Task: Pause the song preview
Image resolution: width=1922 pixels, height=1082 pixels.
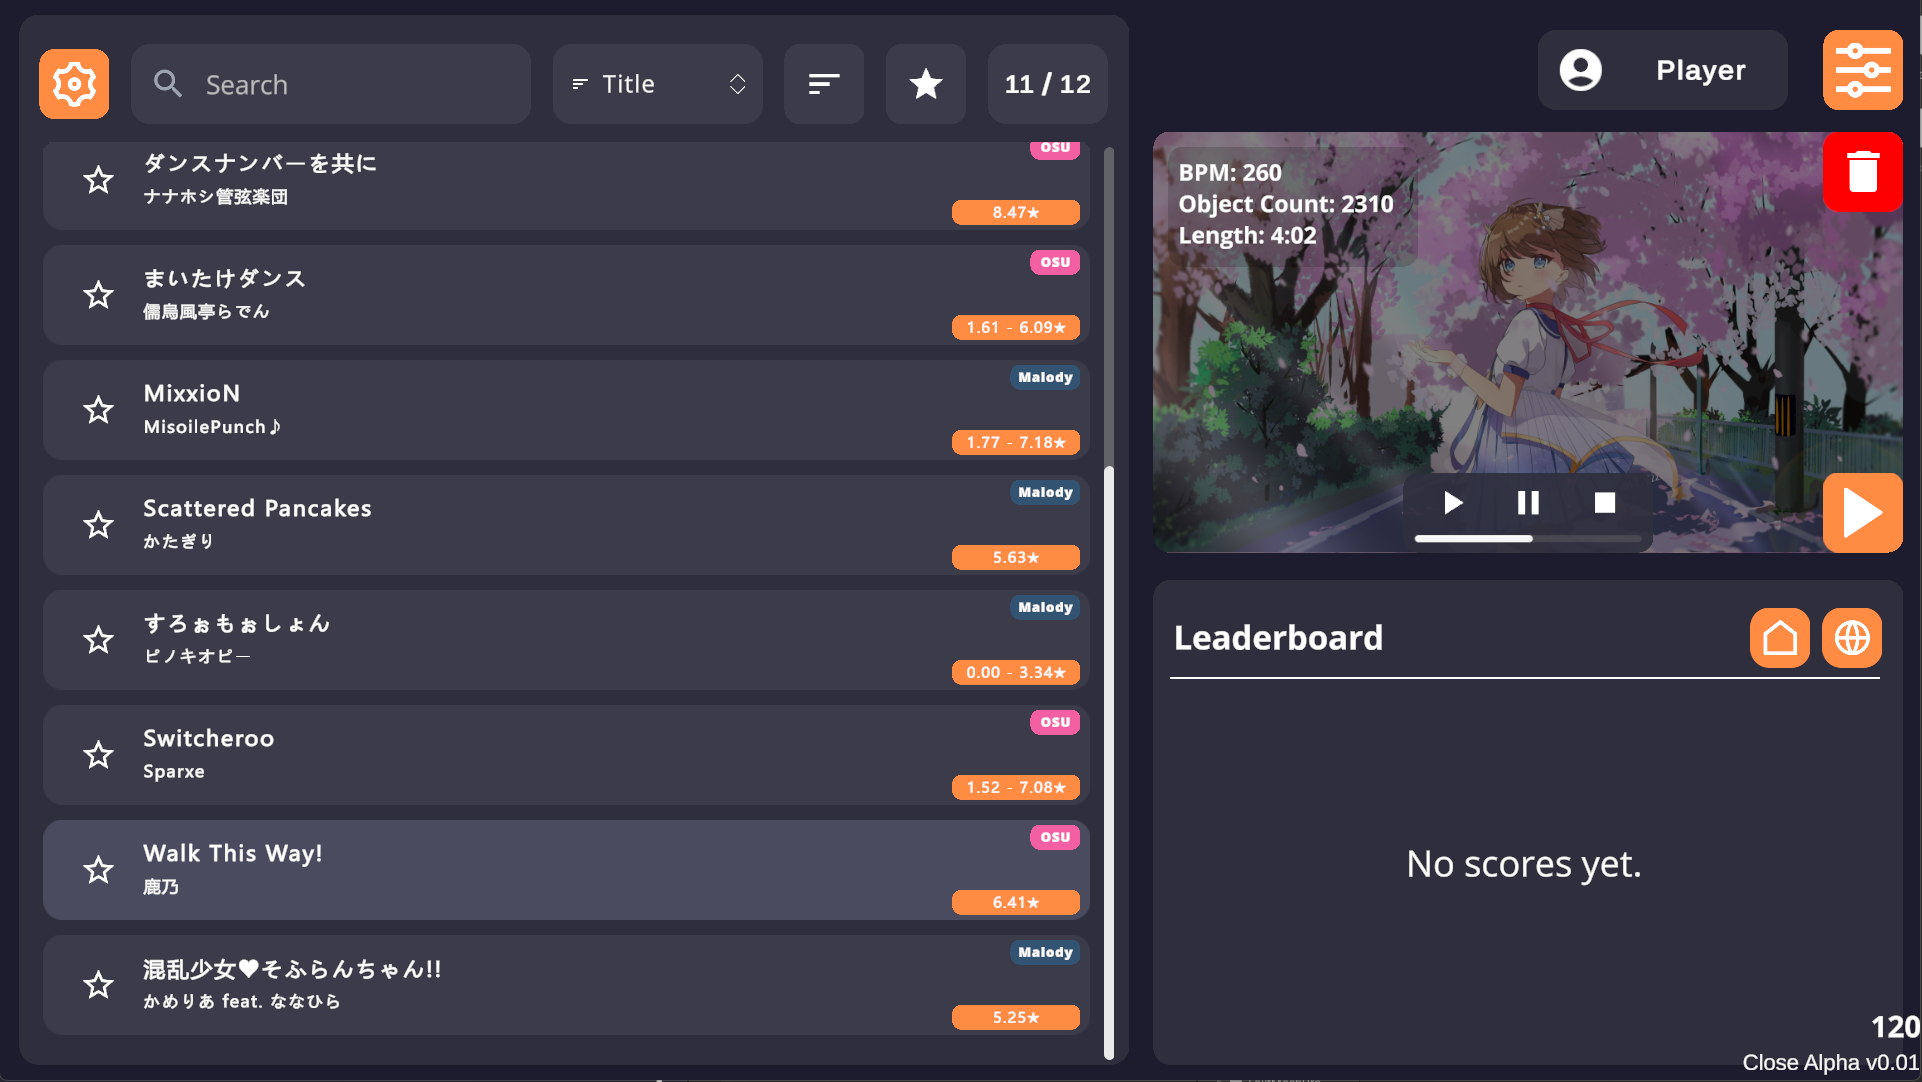Action: pos(1528,502)
